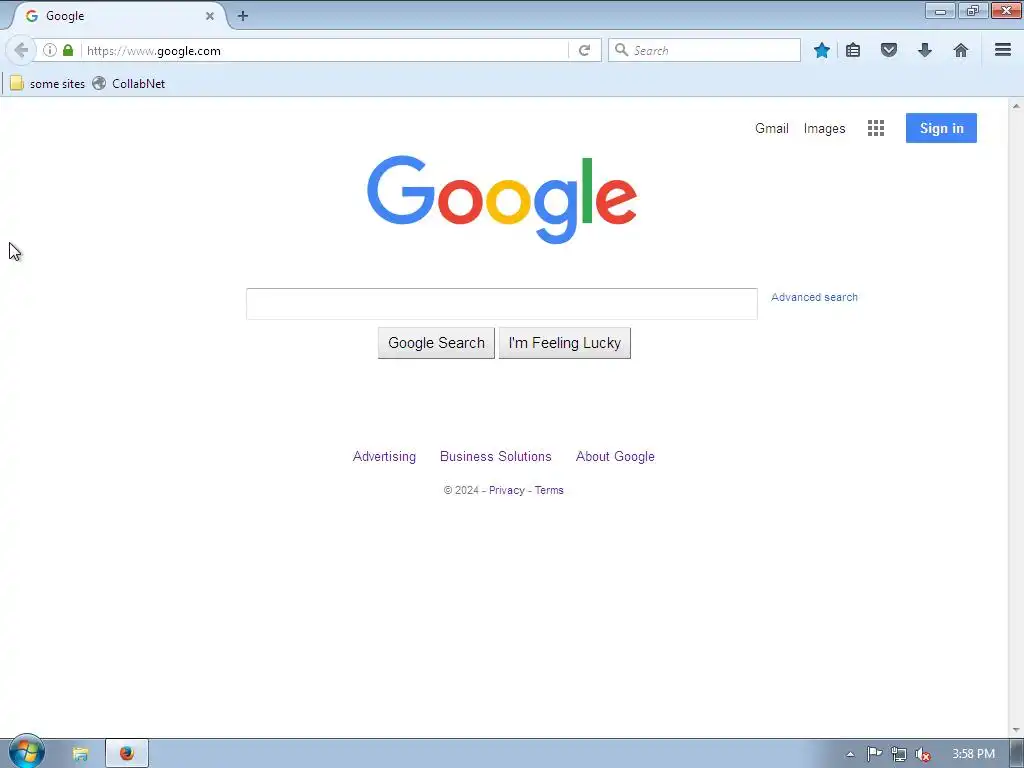Viewport: 1024px width, 768px height.
Task: Open site information icon in address bar
Action: point(50,50)
